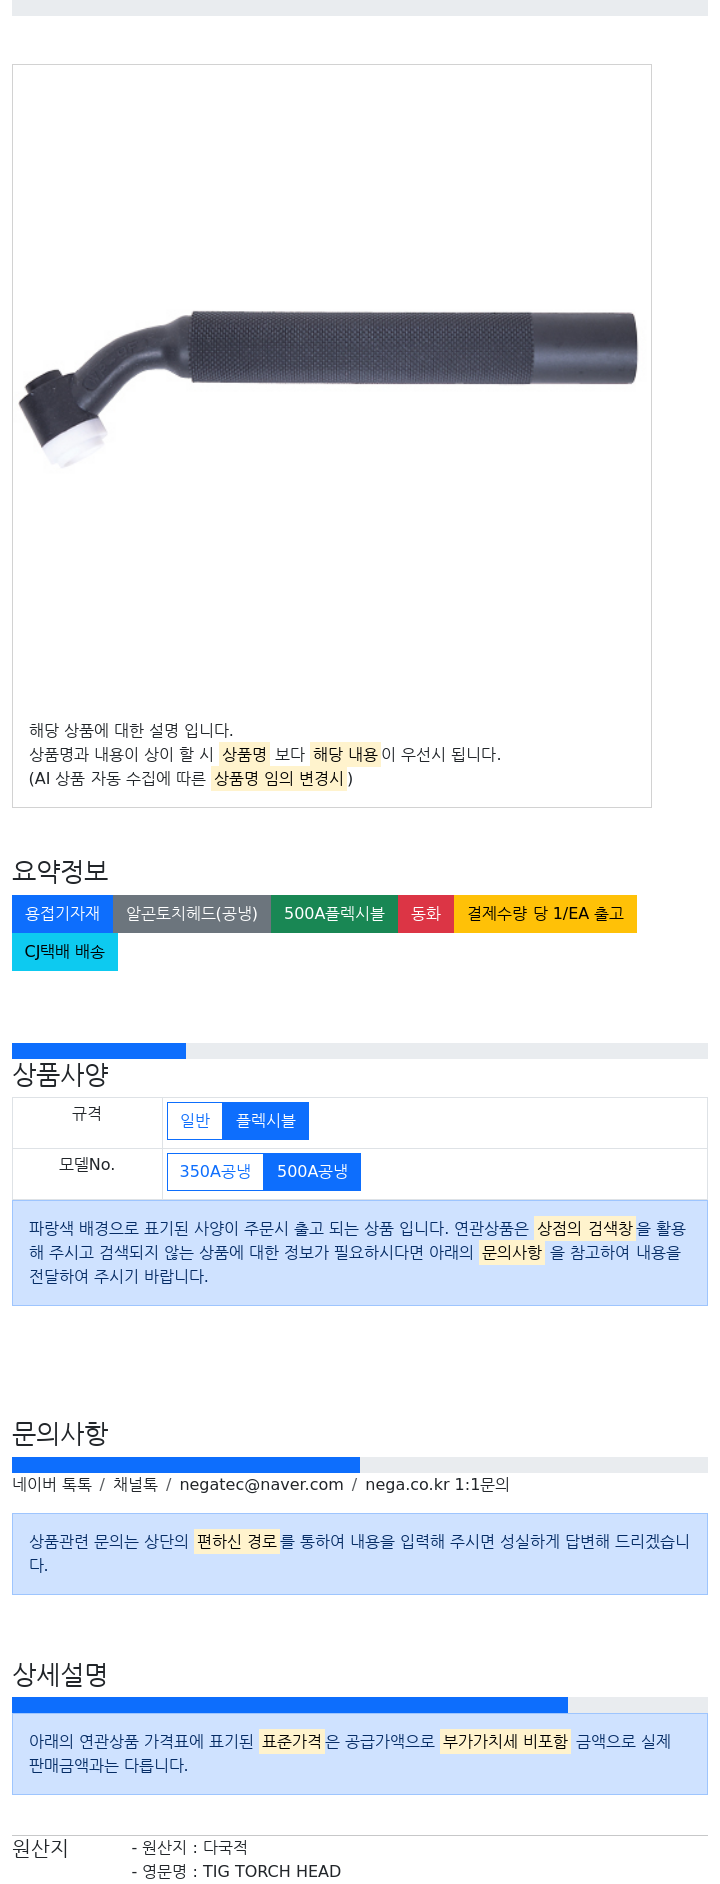Screen dimensions: 720x1884
Task: Click the CJ택배 배송 badge
Action: pos(65,952)
